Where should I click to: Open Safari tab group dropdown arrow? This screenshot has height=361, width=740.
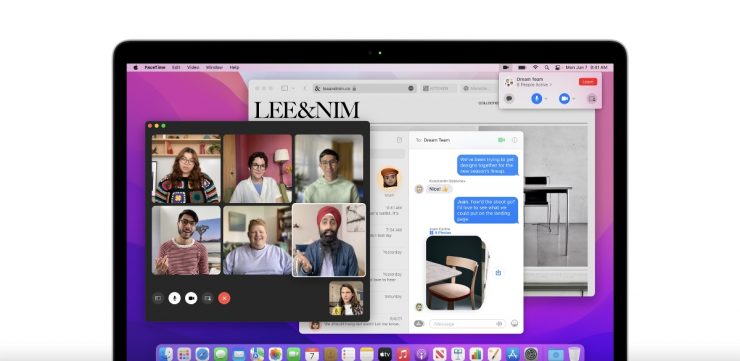[x=293, y=88]
